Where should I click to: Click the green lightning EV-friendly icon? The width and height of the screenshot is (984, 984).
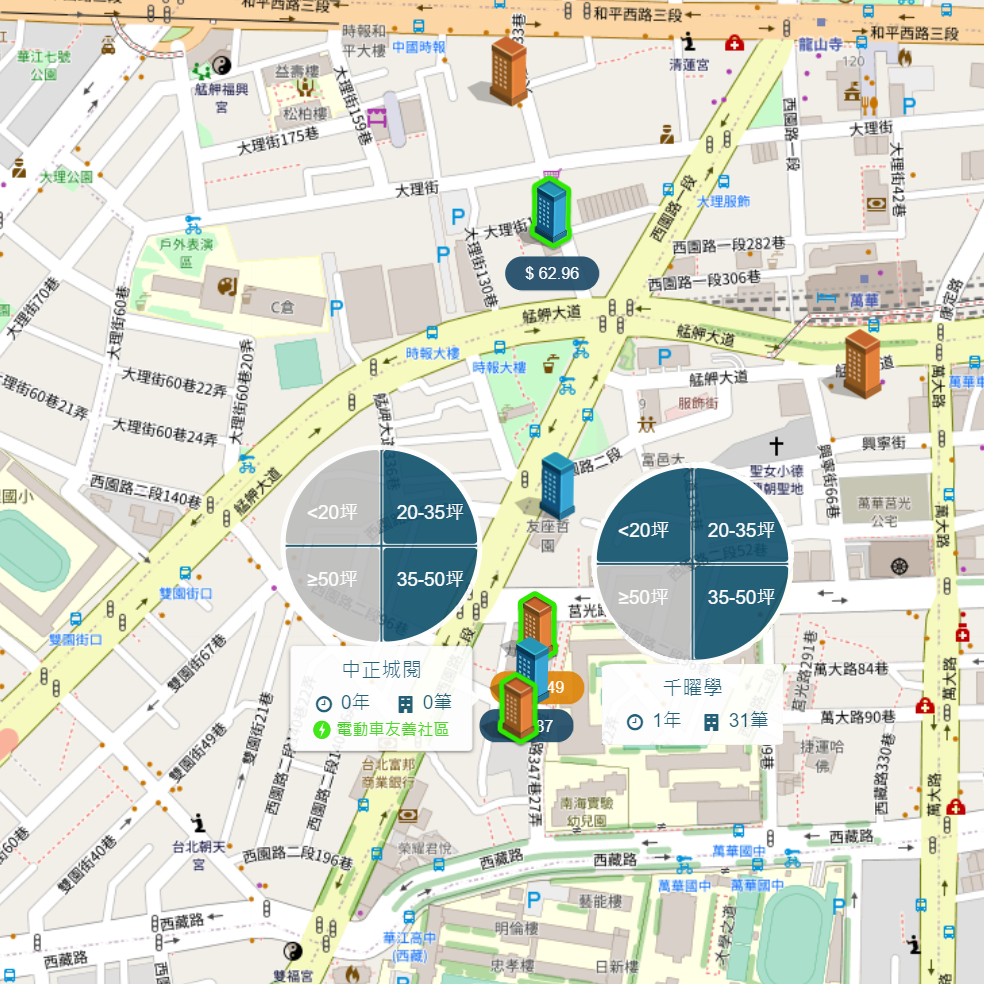click(322, 730)
